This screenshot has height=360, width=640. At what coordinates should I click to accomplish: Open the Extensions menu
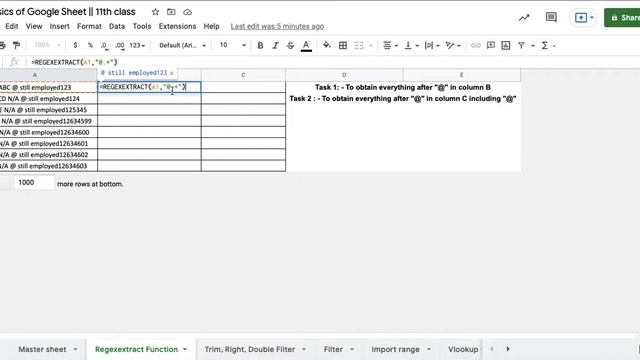(x=177, y=26)
